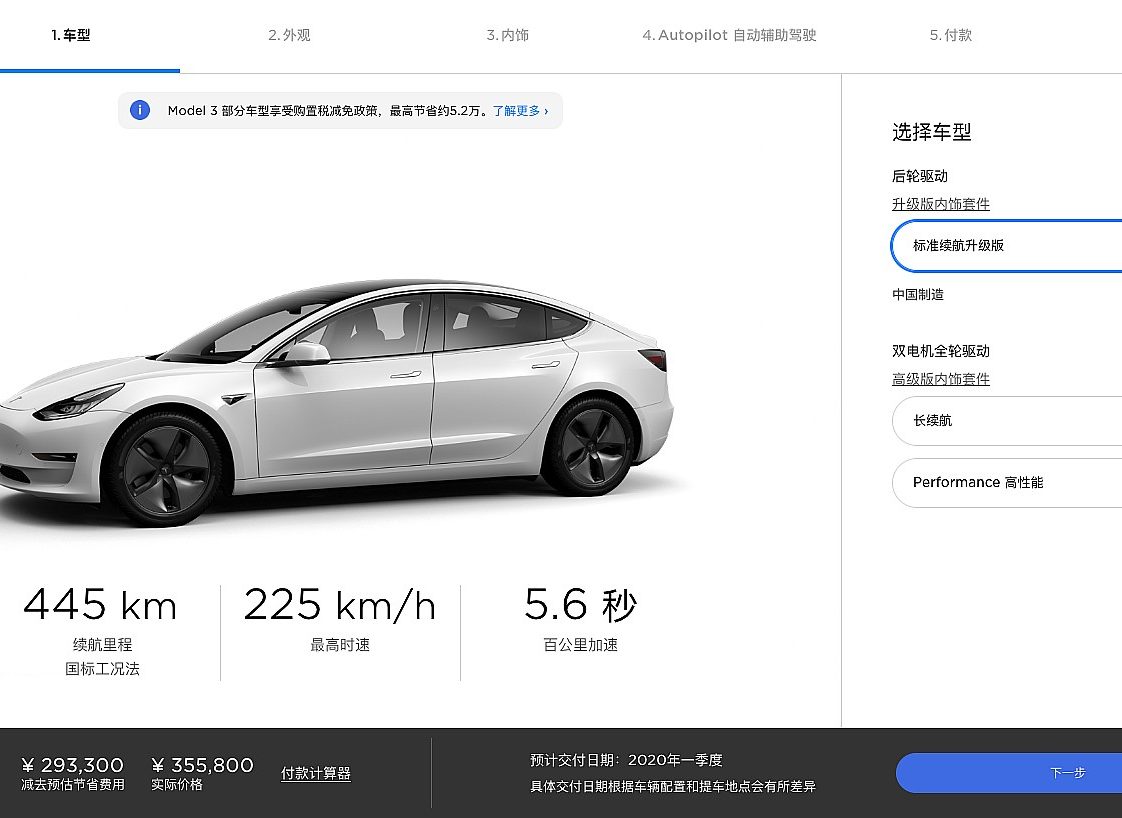Click the white Model 3 car image
Image resolution: width=1122 pixels, height=818 pixels.
(x=336, y=401)
